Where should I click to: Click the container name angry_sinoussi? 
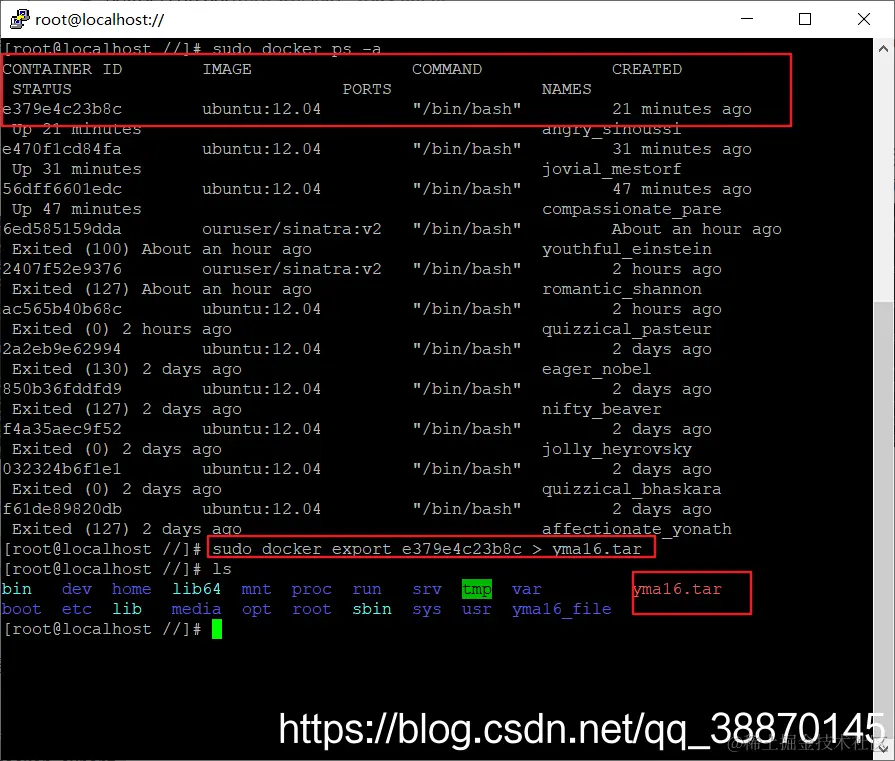[611, 130]
